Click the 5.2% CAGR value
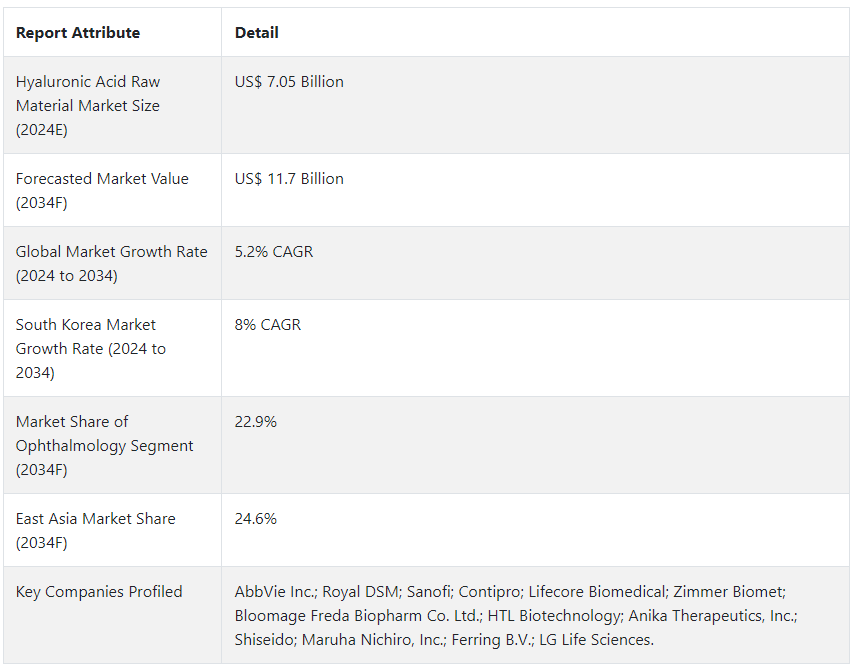The image size is (853, 668). tap(274, 252)
